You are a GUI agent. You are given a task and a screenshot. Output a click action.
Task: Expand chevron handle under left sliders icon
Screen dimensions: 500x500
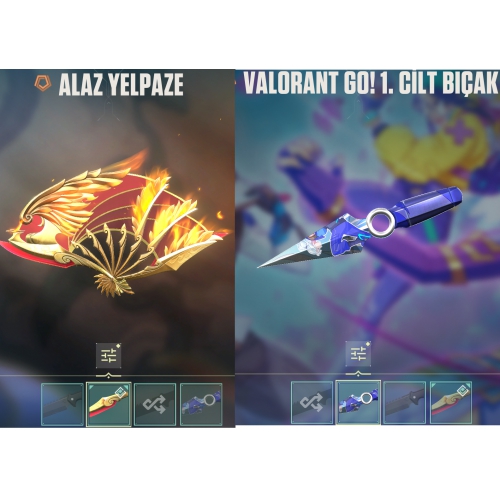pos(108,376)
